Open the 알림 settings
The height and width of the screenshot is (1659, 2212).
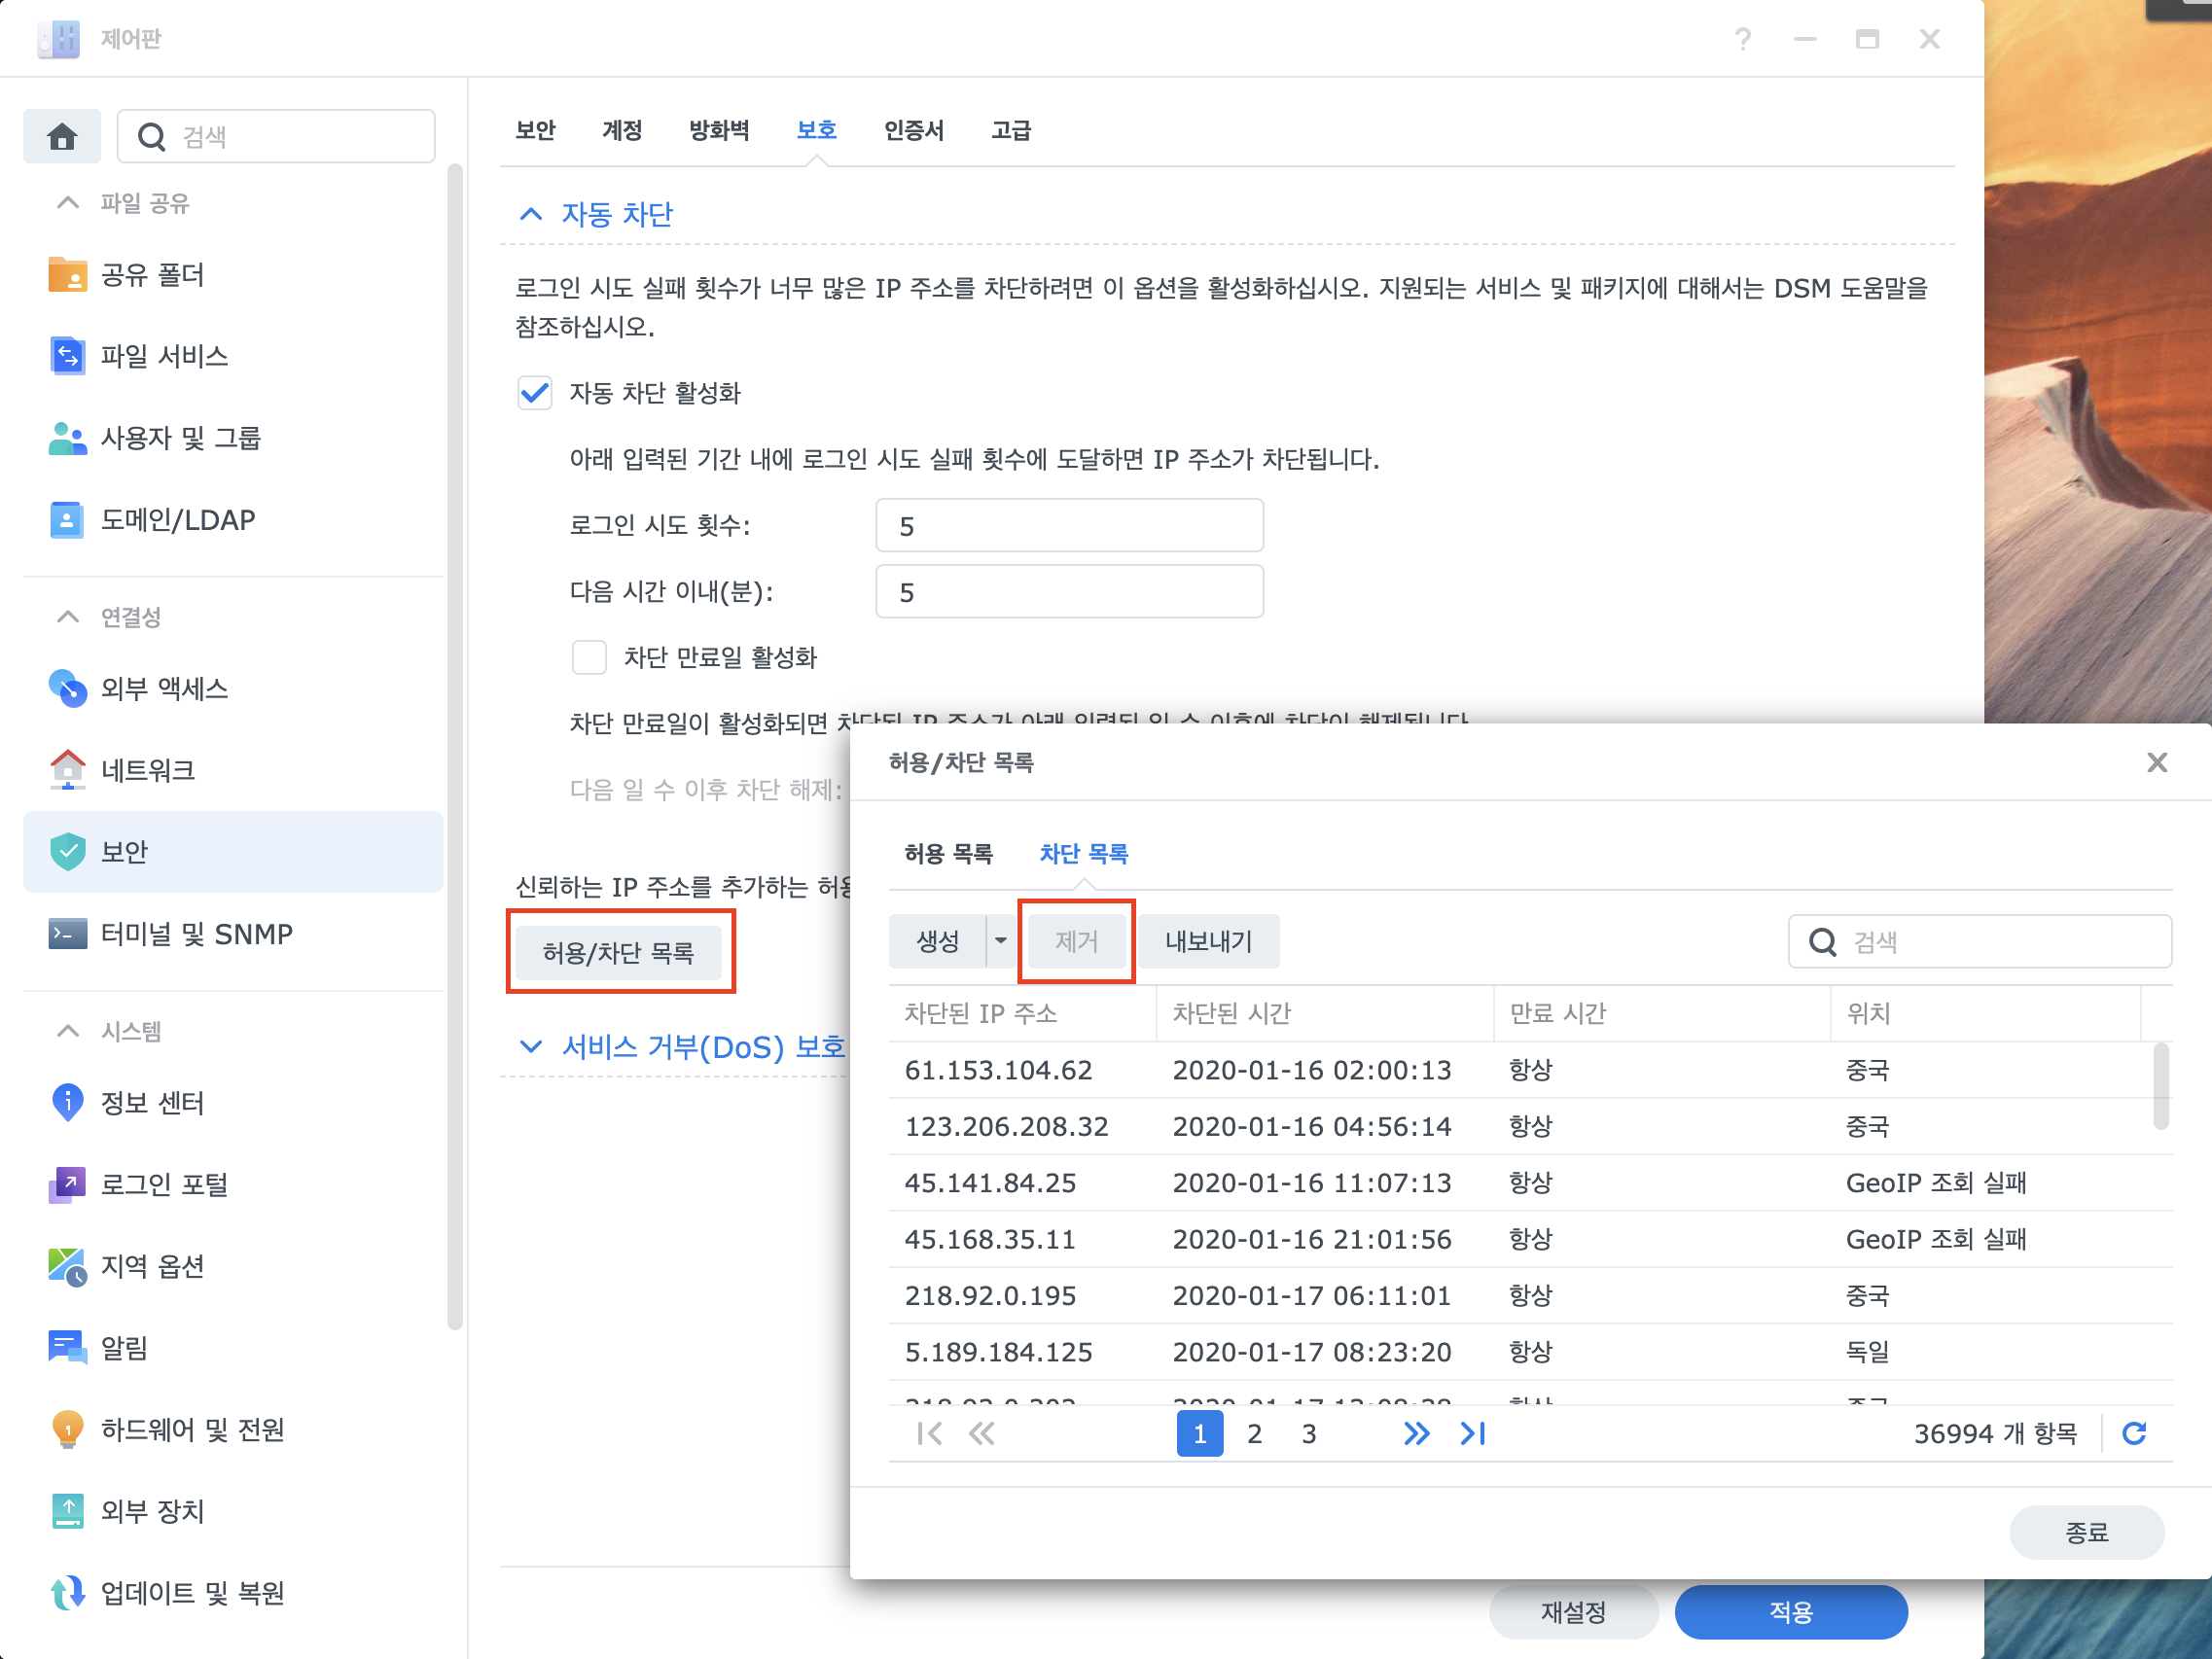(x=123, y=1348)
